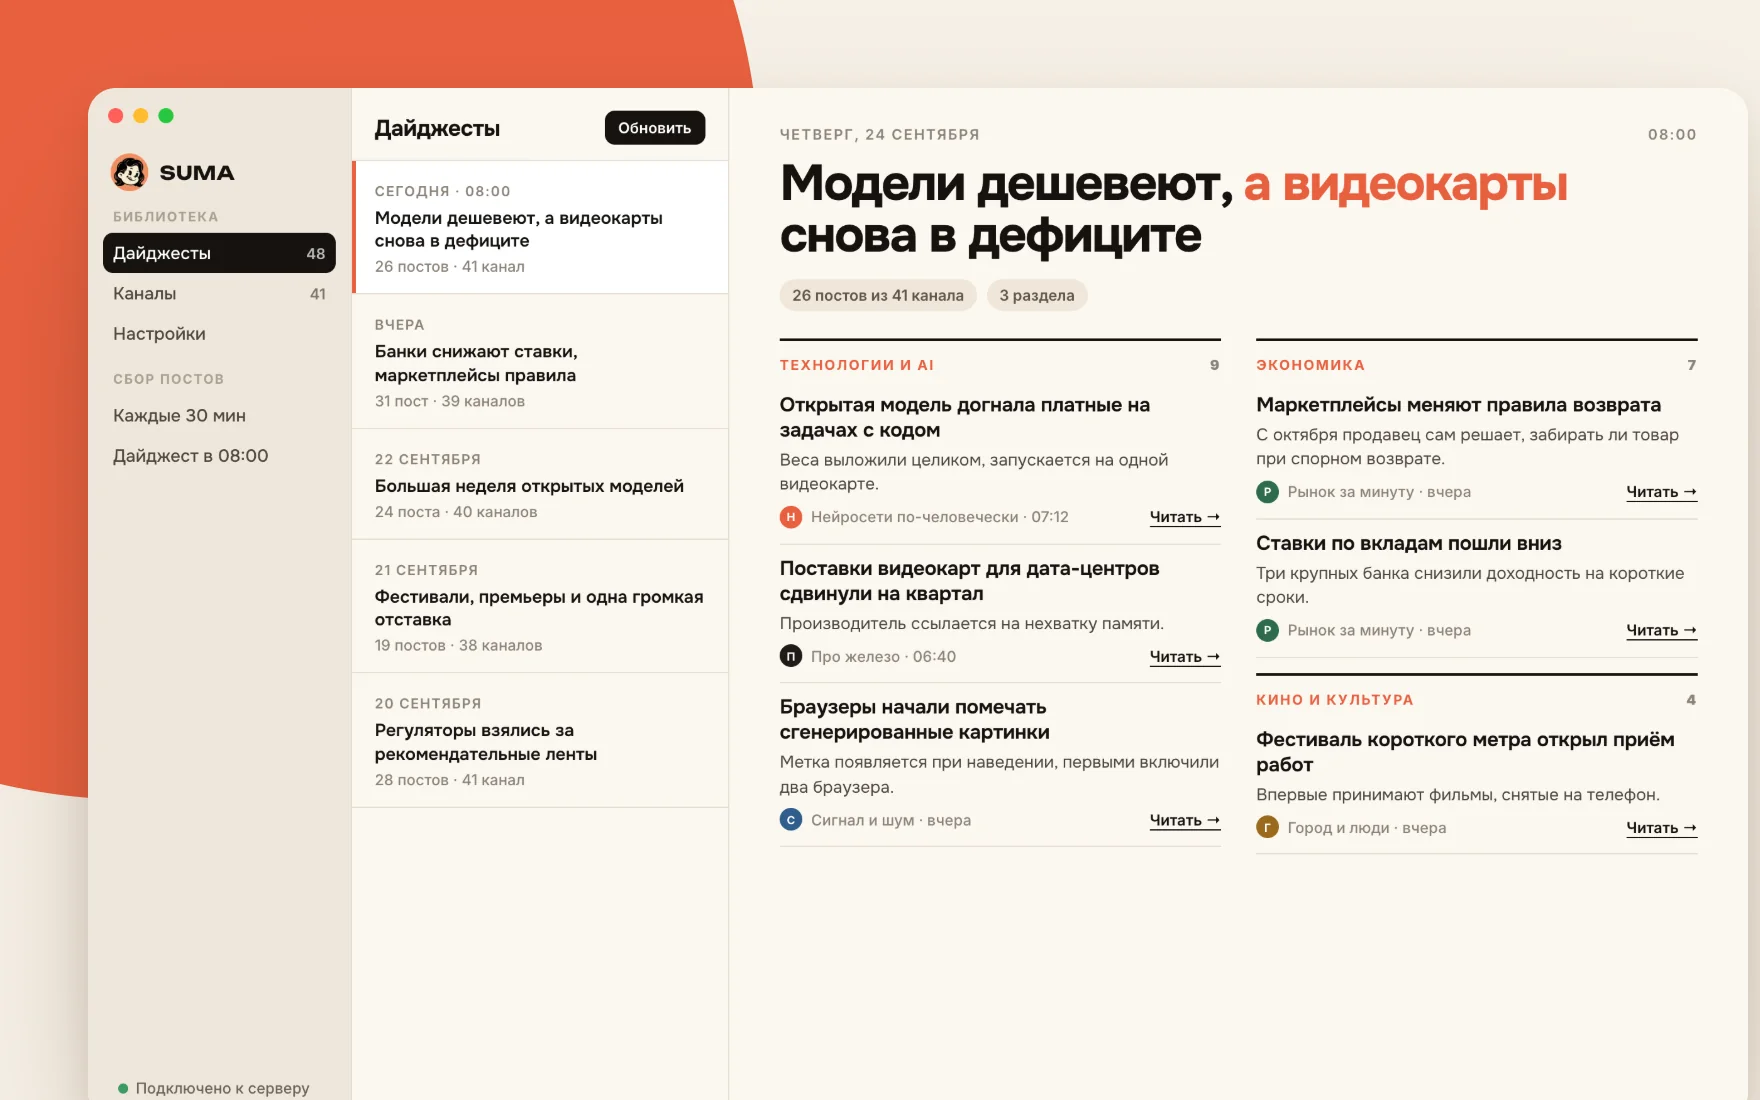1760x1100 pixels.
Task: Click the main digest title Модели дешевеют
Action: tap(1173, 209)
